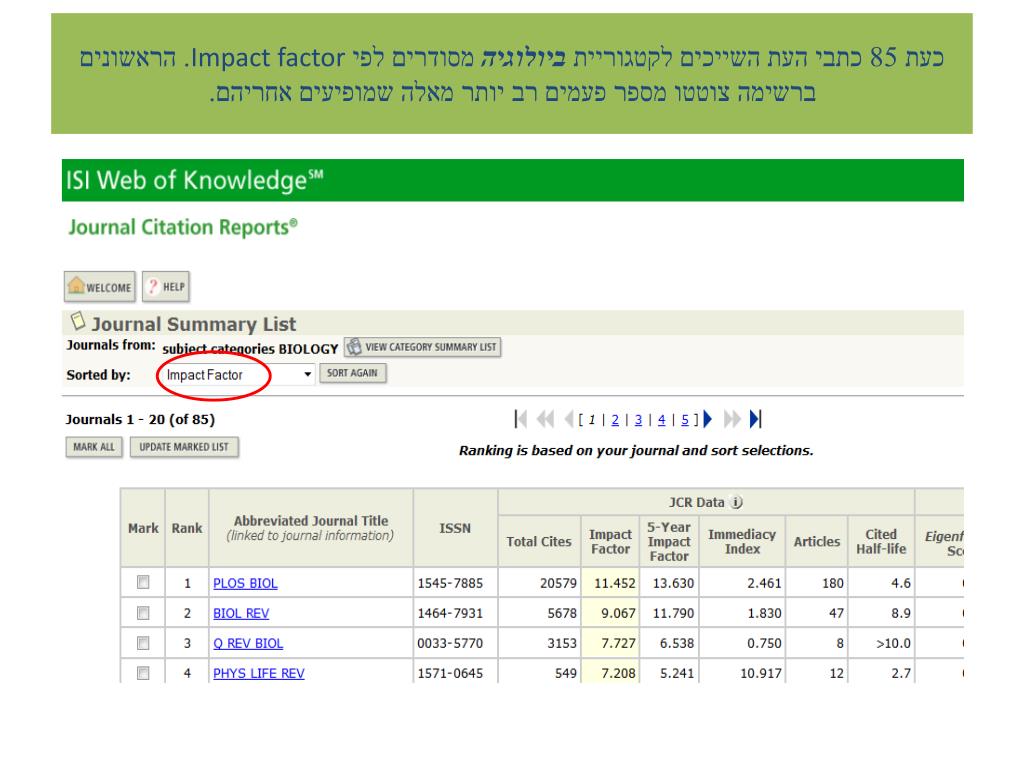Click impact factor value 11.452
Viewport: 1024px width, 768px height.
[x=615, y=583]
